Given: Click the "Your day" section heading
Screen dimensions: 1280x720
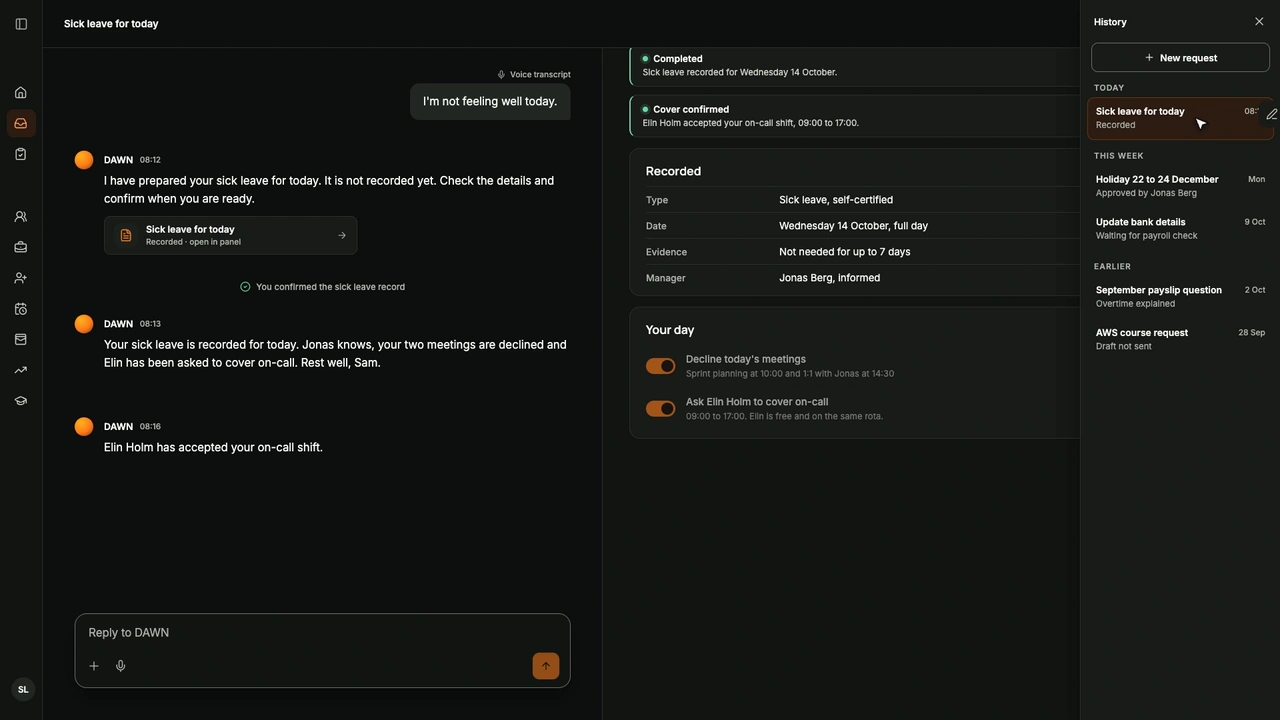Looking at the screenshot, I should pyautogui.click(x=670, y=330).
